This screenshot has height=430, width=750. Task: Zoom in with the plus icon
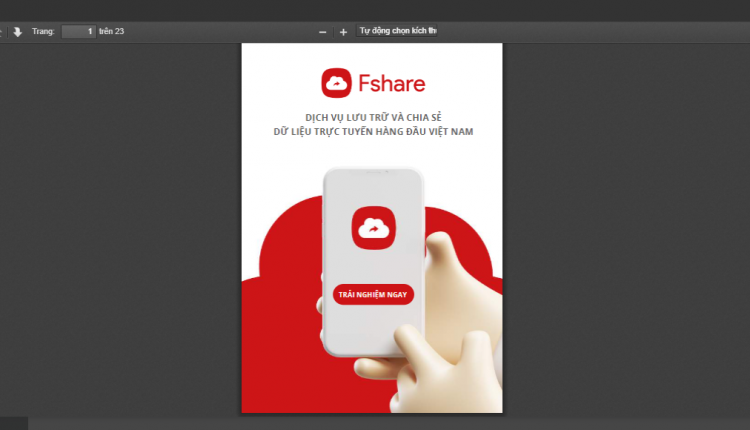(x=343, y=32)
